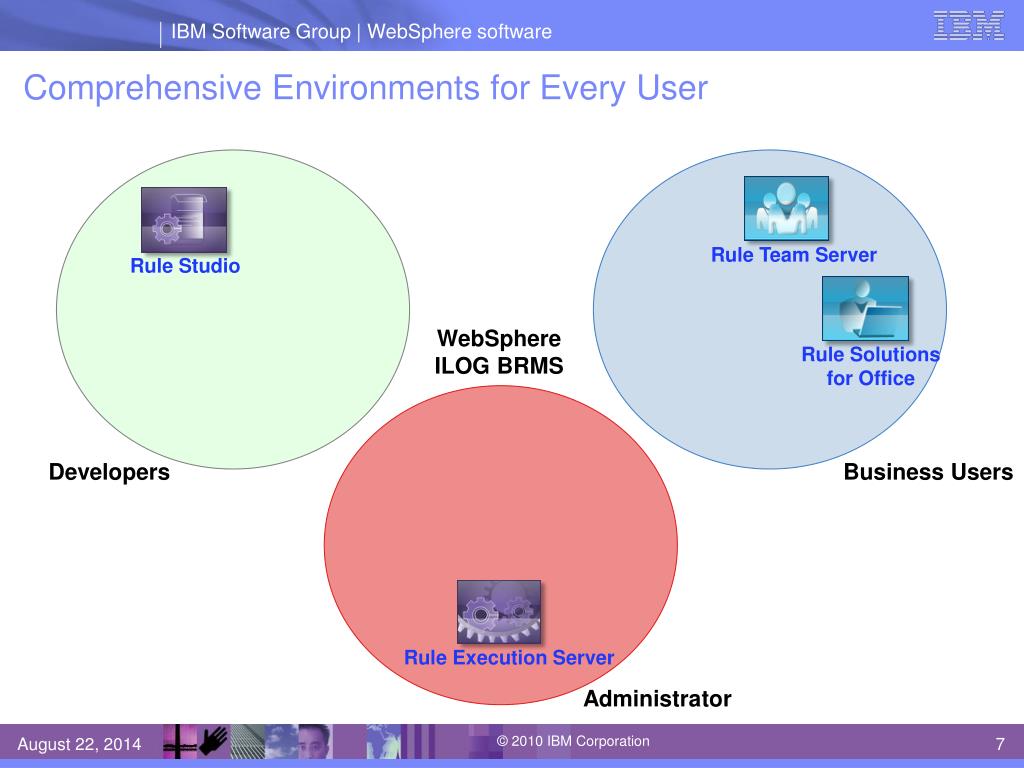The height and width of the screenshot is (768, 1024).
Task: Click the Rule Studio icon
Action: point(184,220)
